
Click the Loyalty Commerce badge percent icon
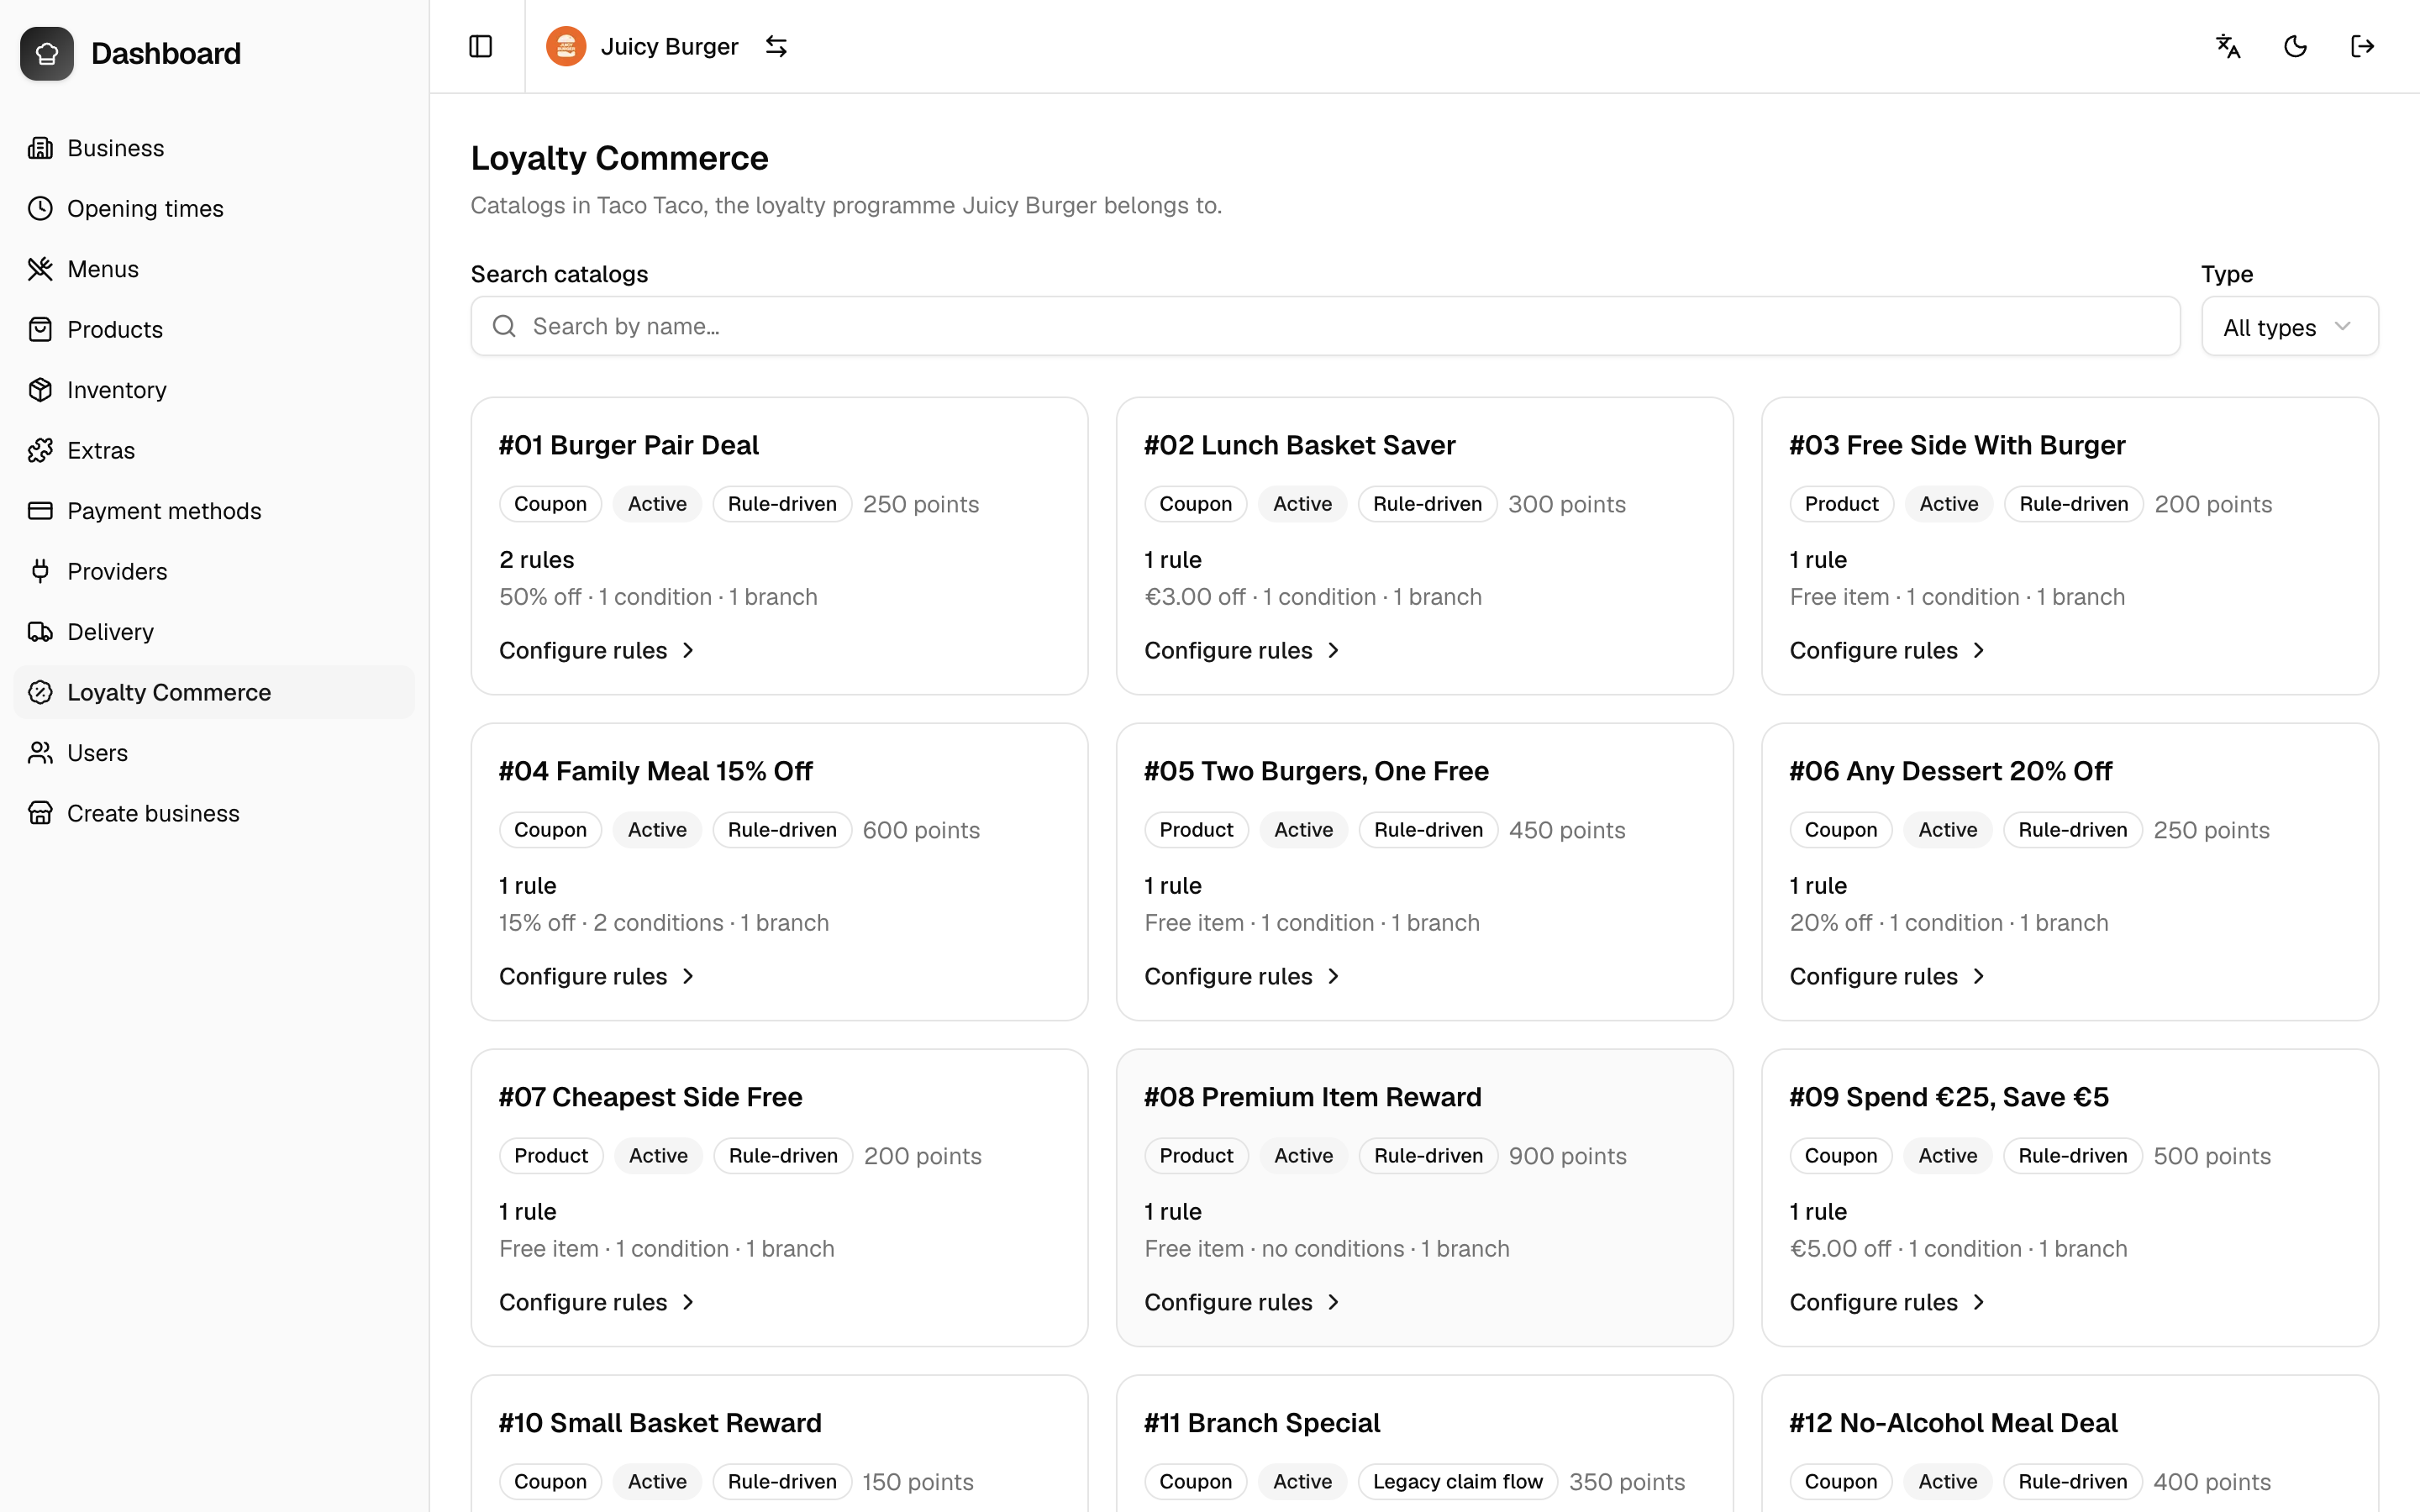click(x=40, y=692)
